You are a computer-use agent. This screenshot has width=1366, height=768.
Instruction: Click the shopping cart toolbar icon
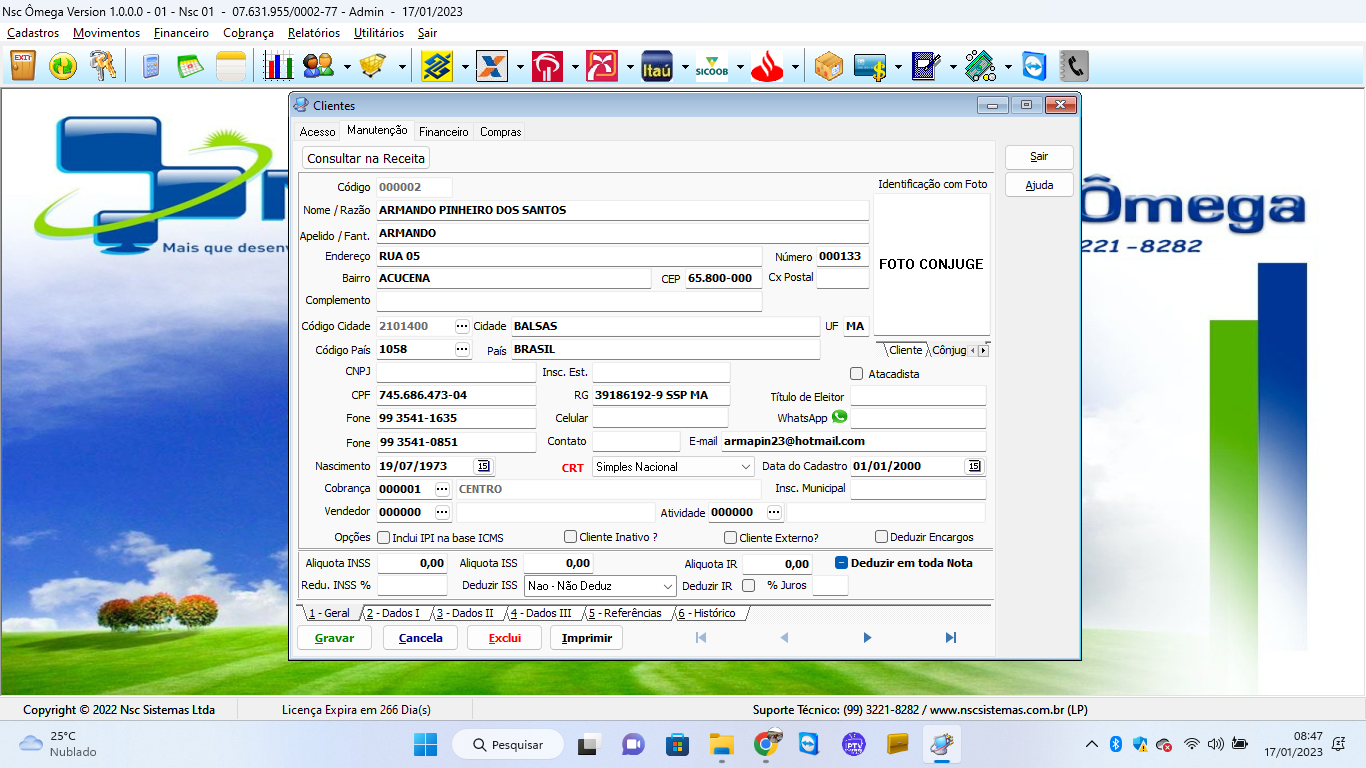373,67
